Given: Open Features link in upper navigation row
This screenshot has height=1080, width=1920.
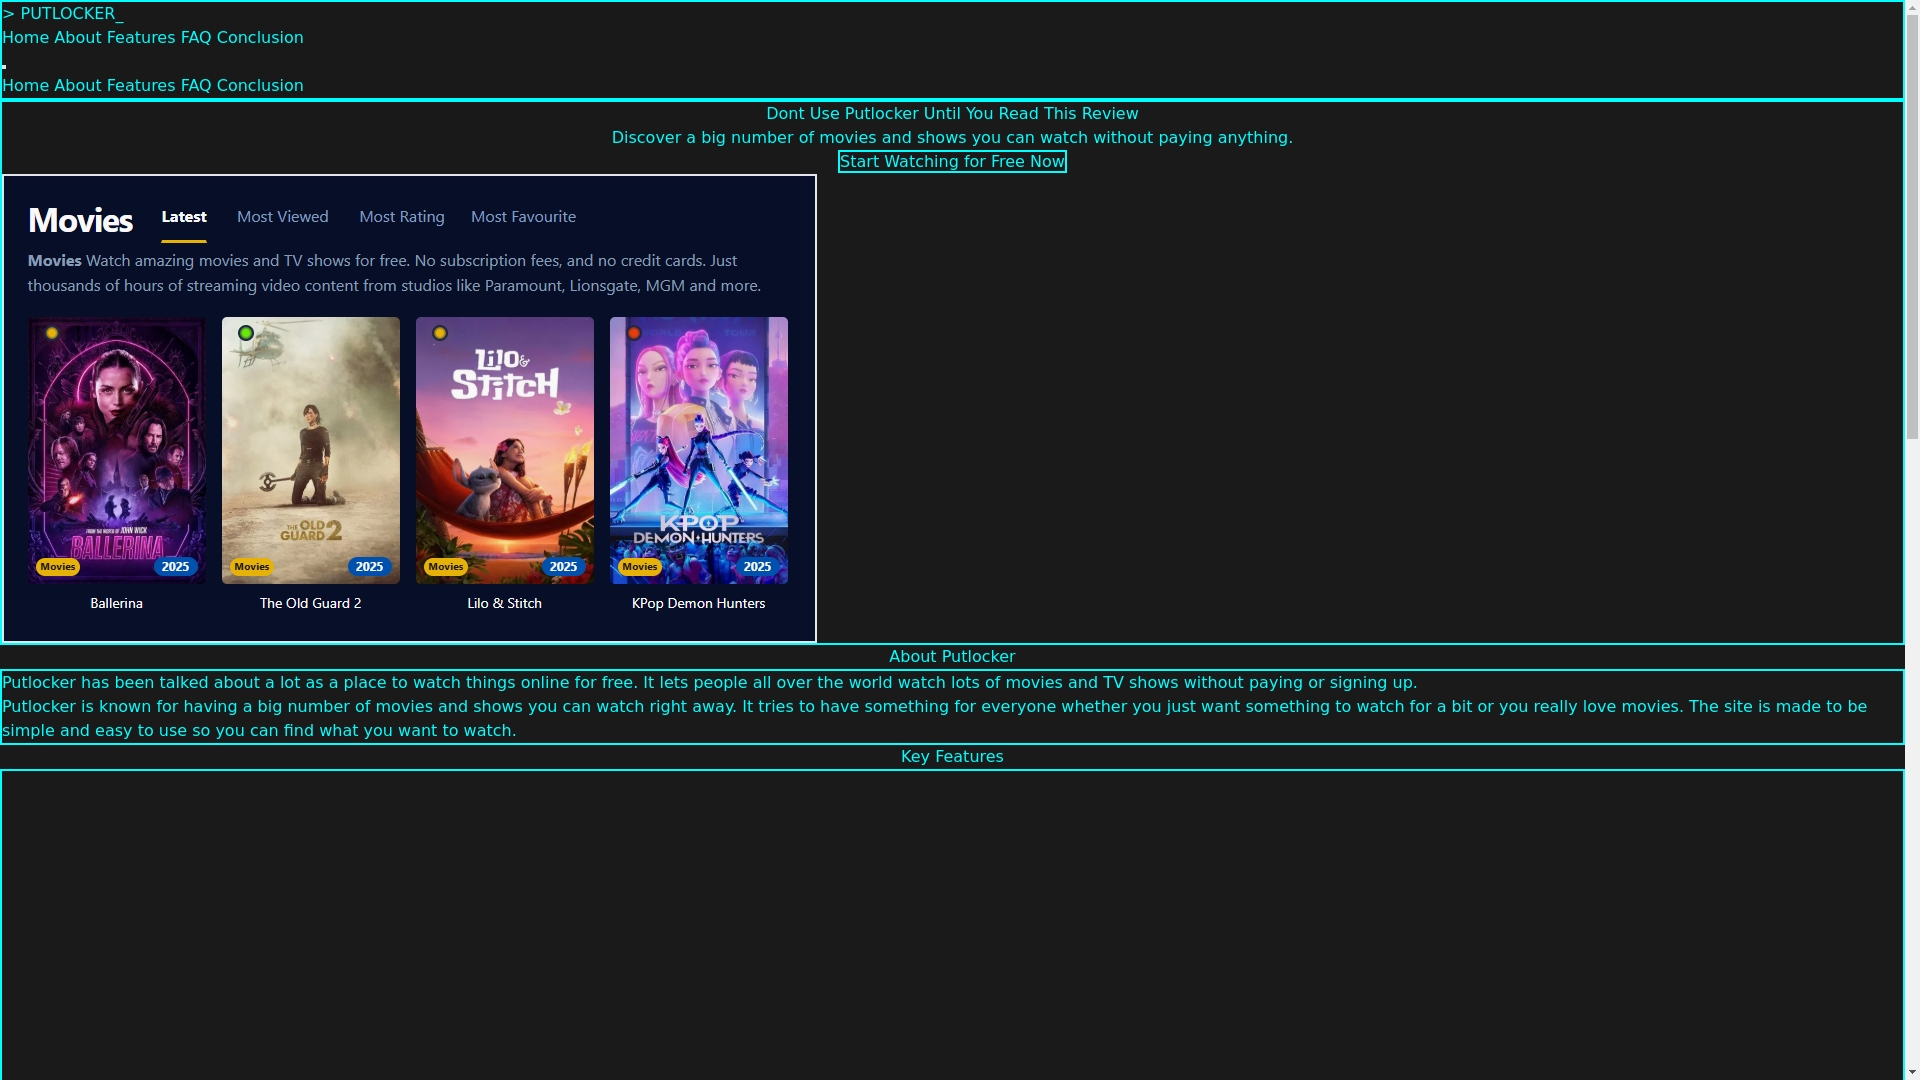Looking at the screenshot, I should pyautogui.click(x=141, y=38).
